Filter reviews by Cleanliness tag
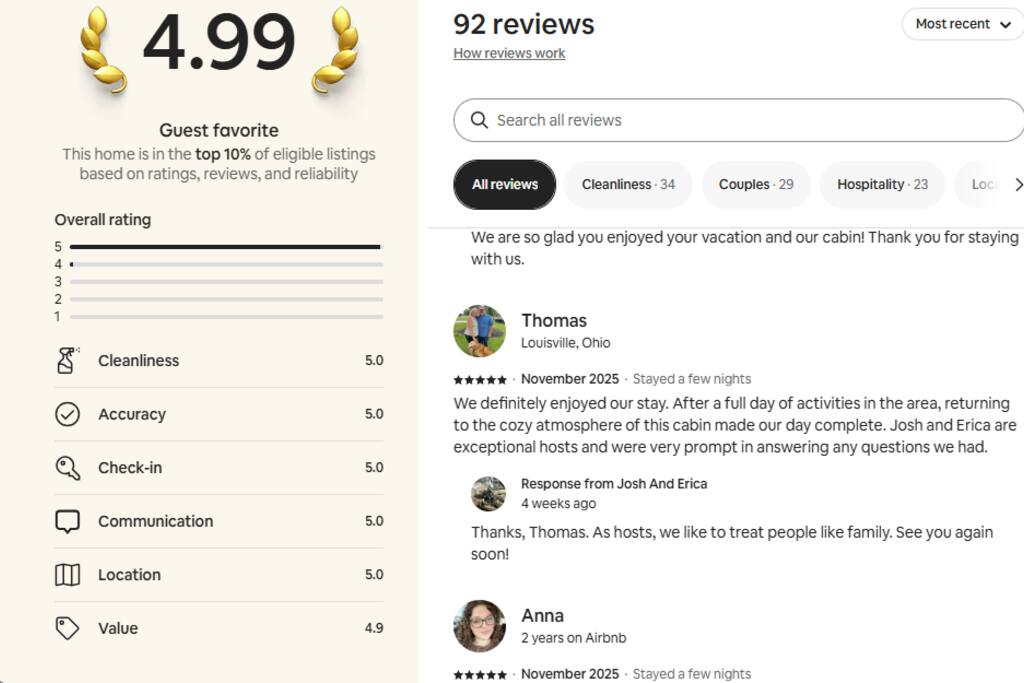 click(x=628, y=185)
